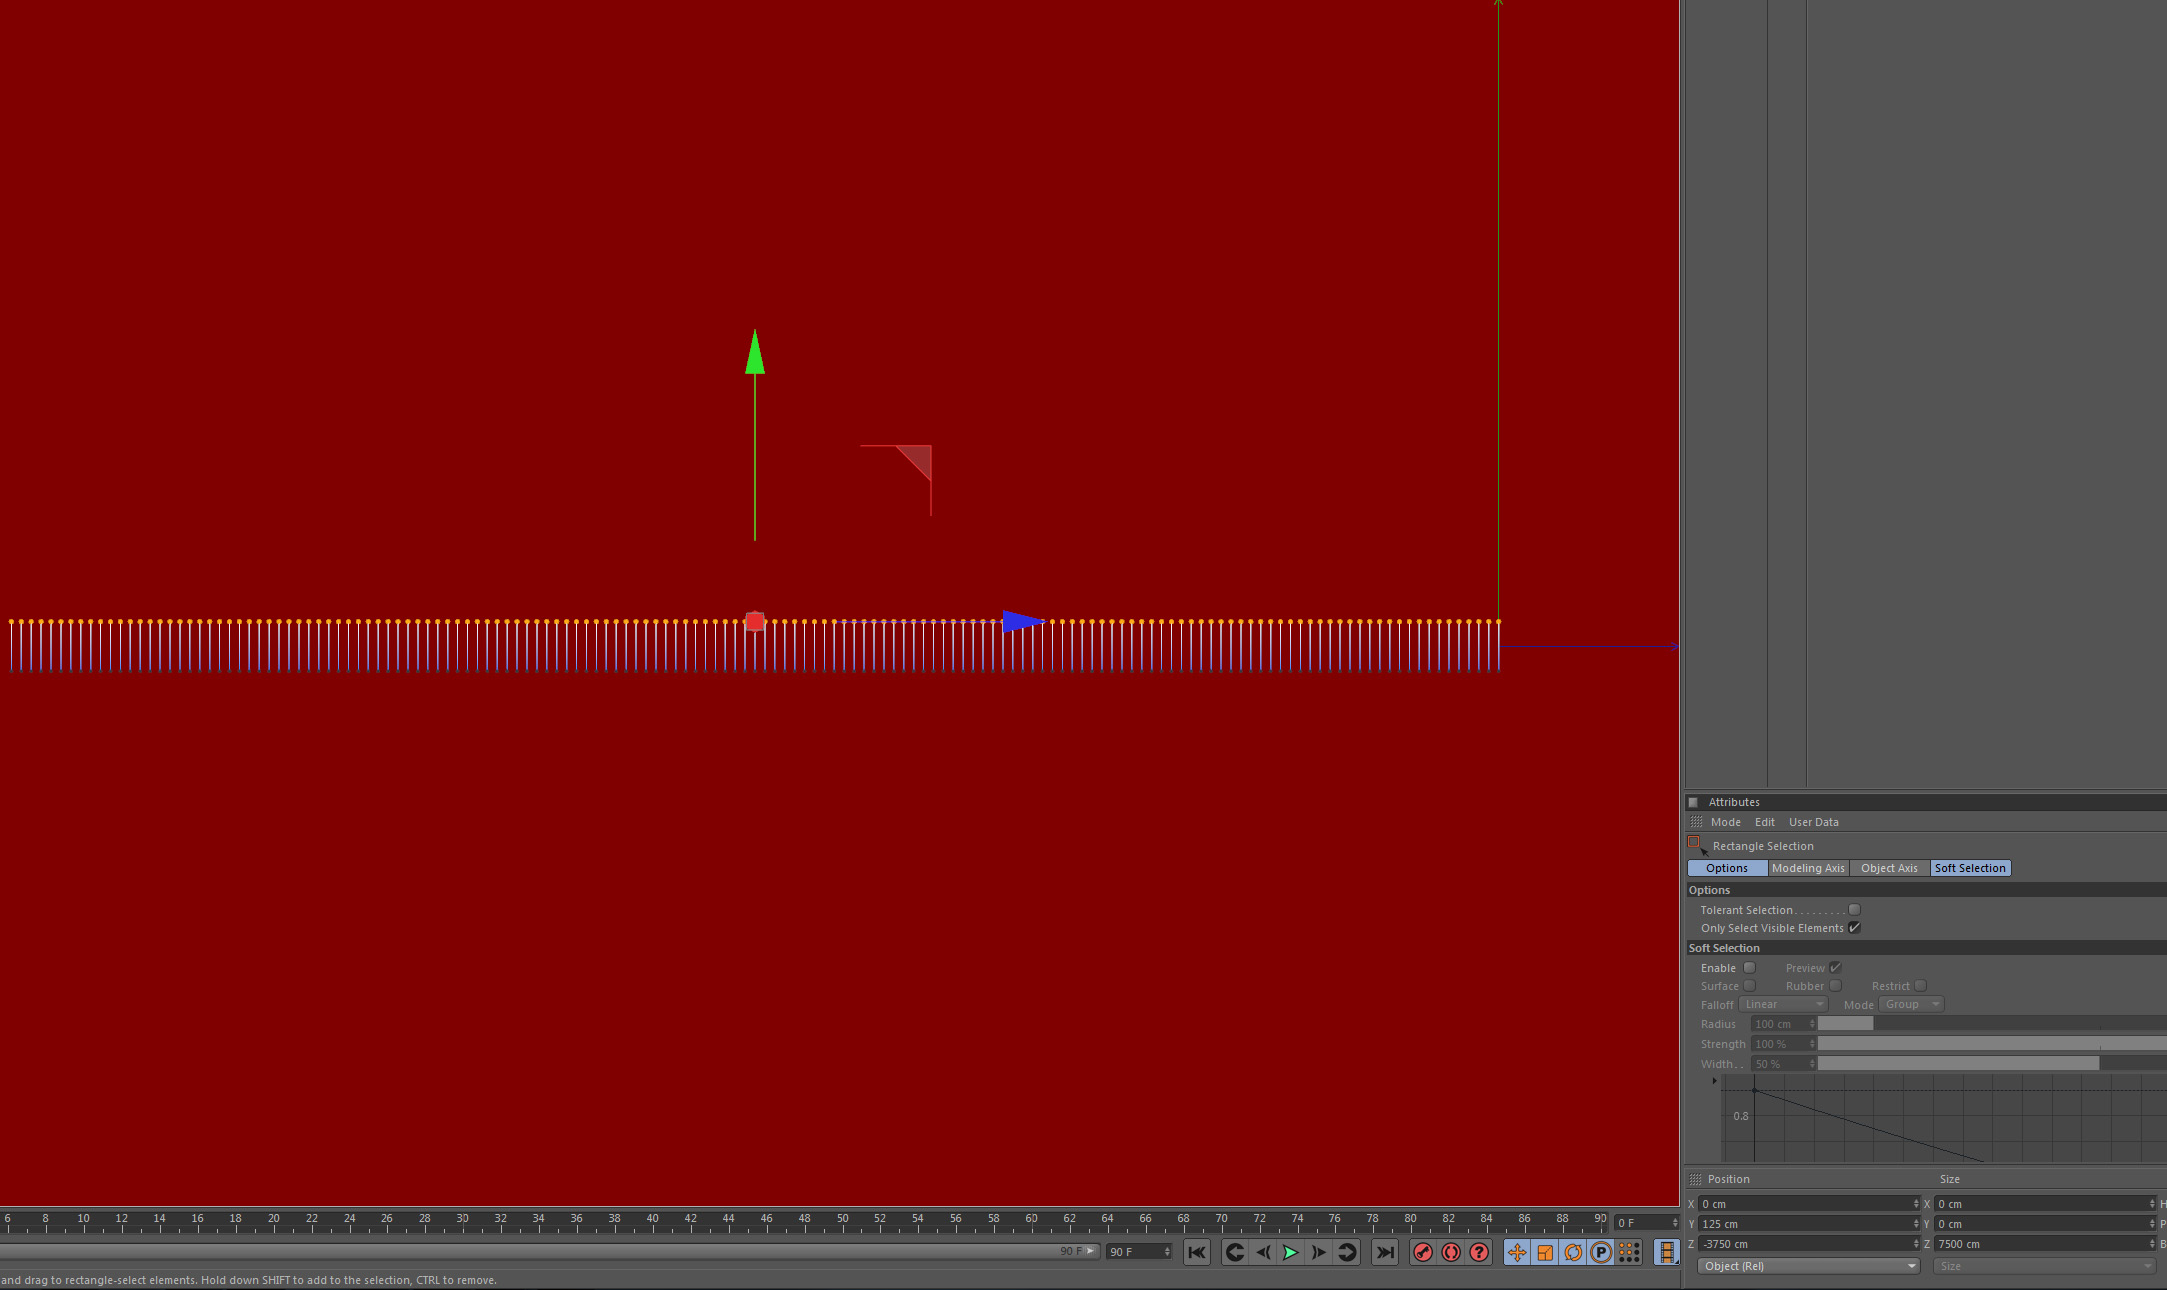The height and width of the screenshot is (1290, 2167).
Task: Enable the Tolerant Selection checkbox
Action: [1854, 910]
